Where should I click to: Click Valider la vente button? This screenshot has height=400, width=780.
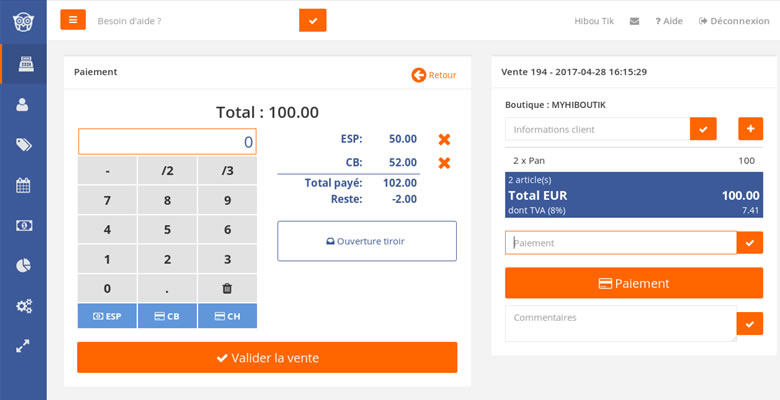click(x=267, y=357)
